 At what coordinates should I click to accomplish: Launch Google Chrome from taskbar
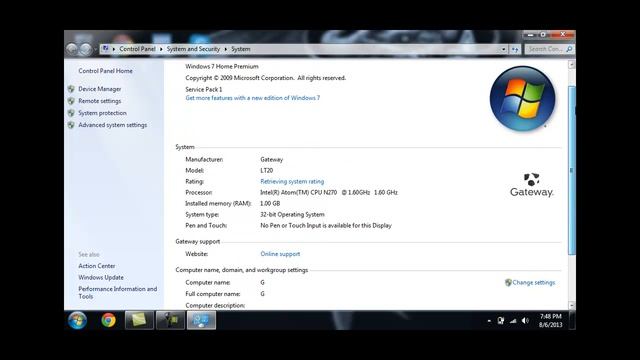109,320
